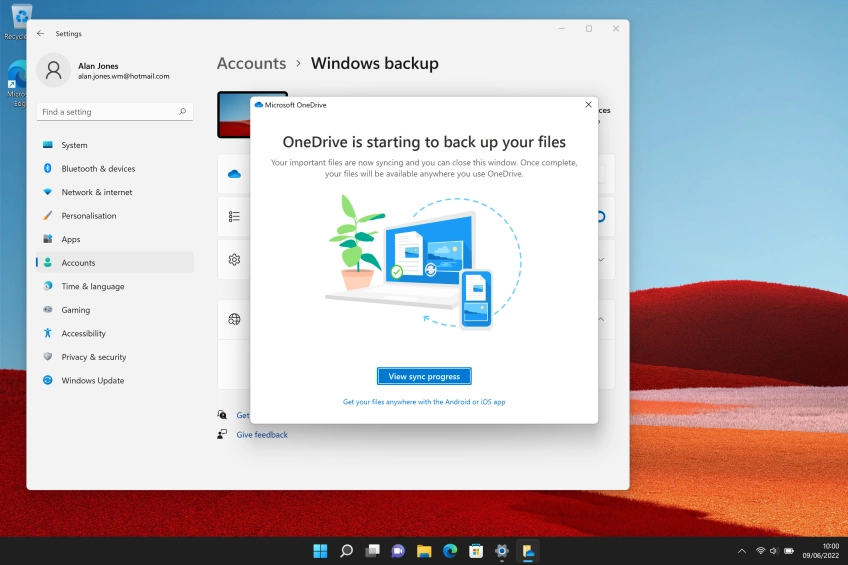Collapse the section beside the globe icon

(601, 319)
